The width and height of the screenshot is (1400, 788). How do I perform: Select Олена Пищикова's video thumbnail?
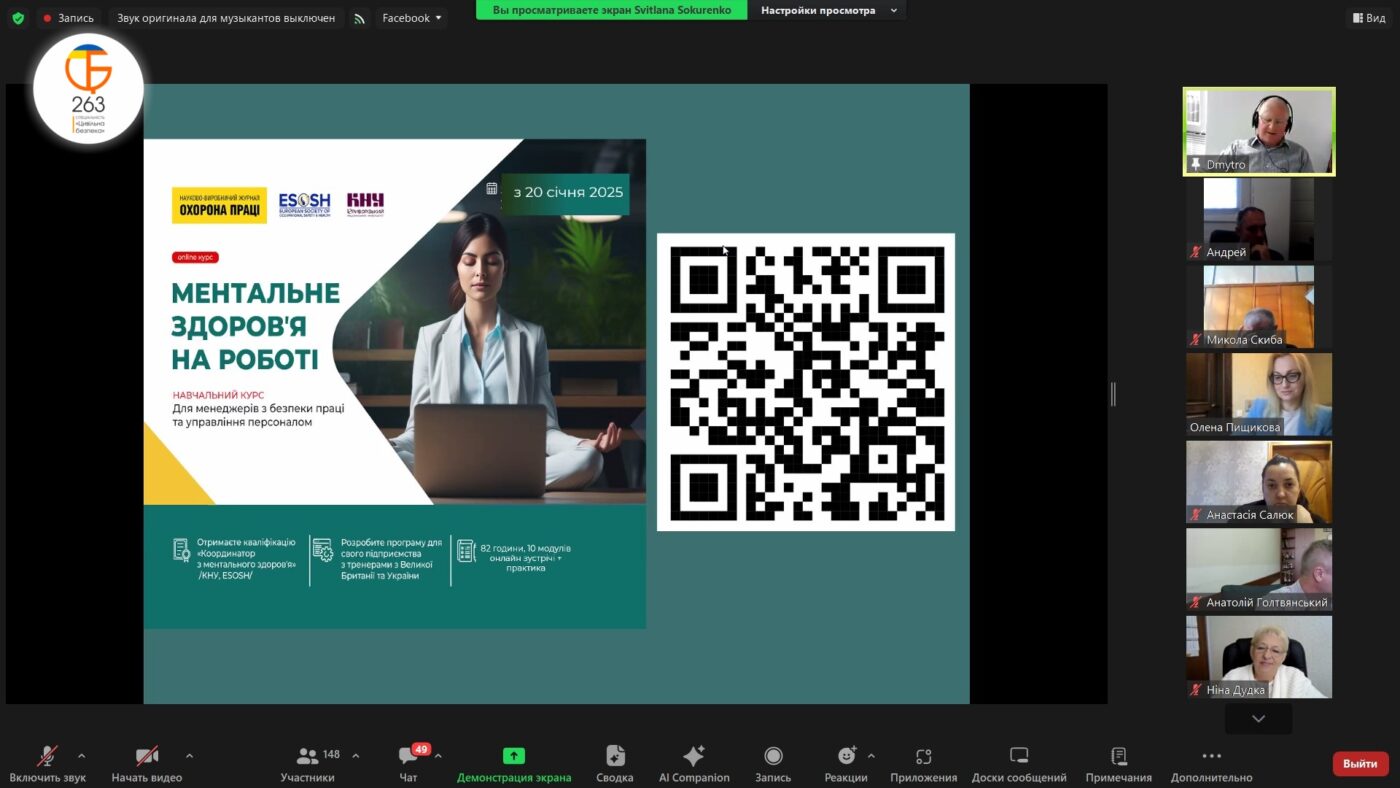(1259, 394)
